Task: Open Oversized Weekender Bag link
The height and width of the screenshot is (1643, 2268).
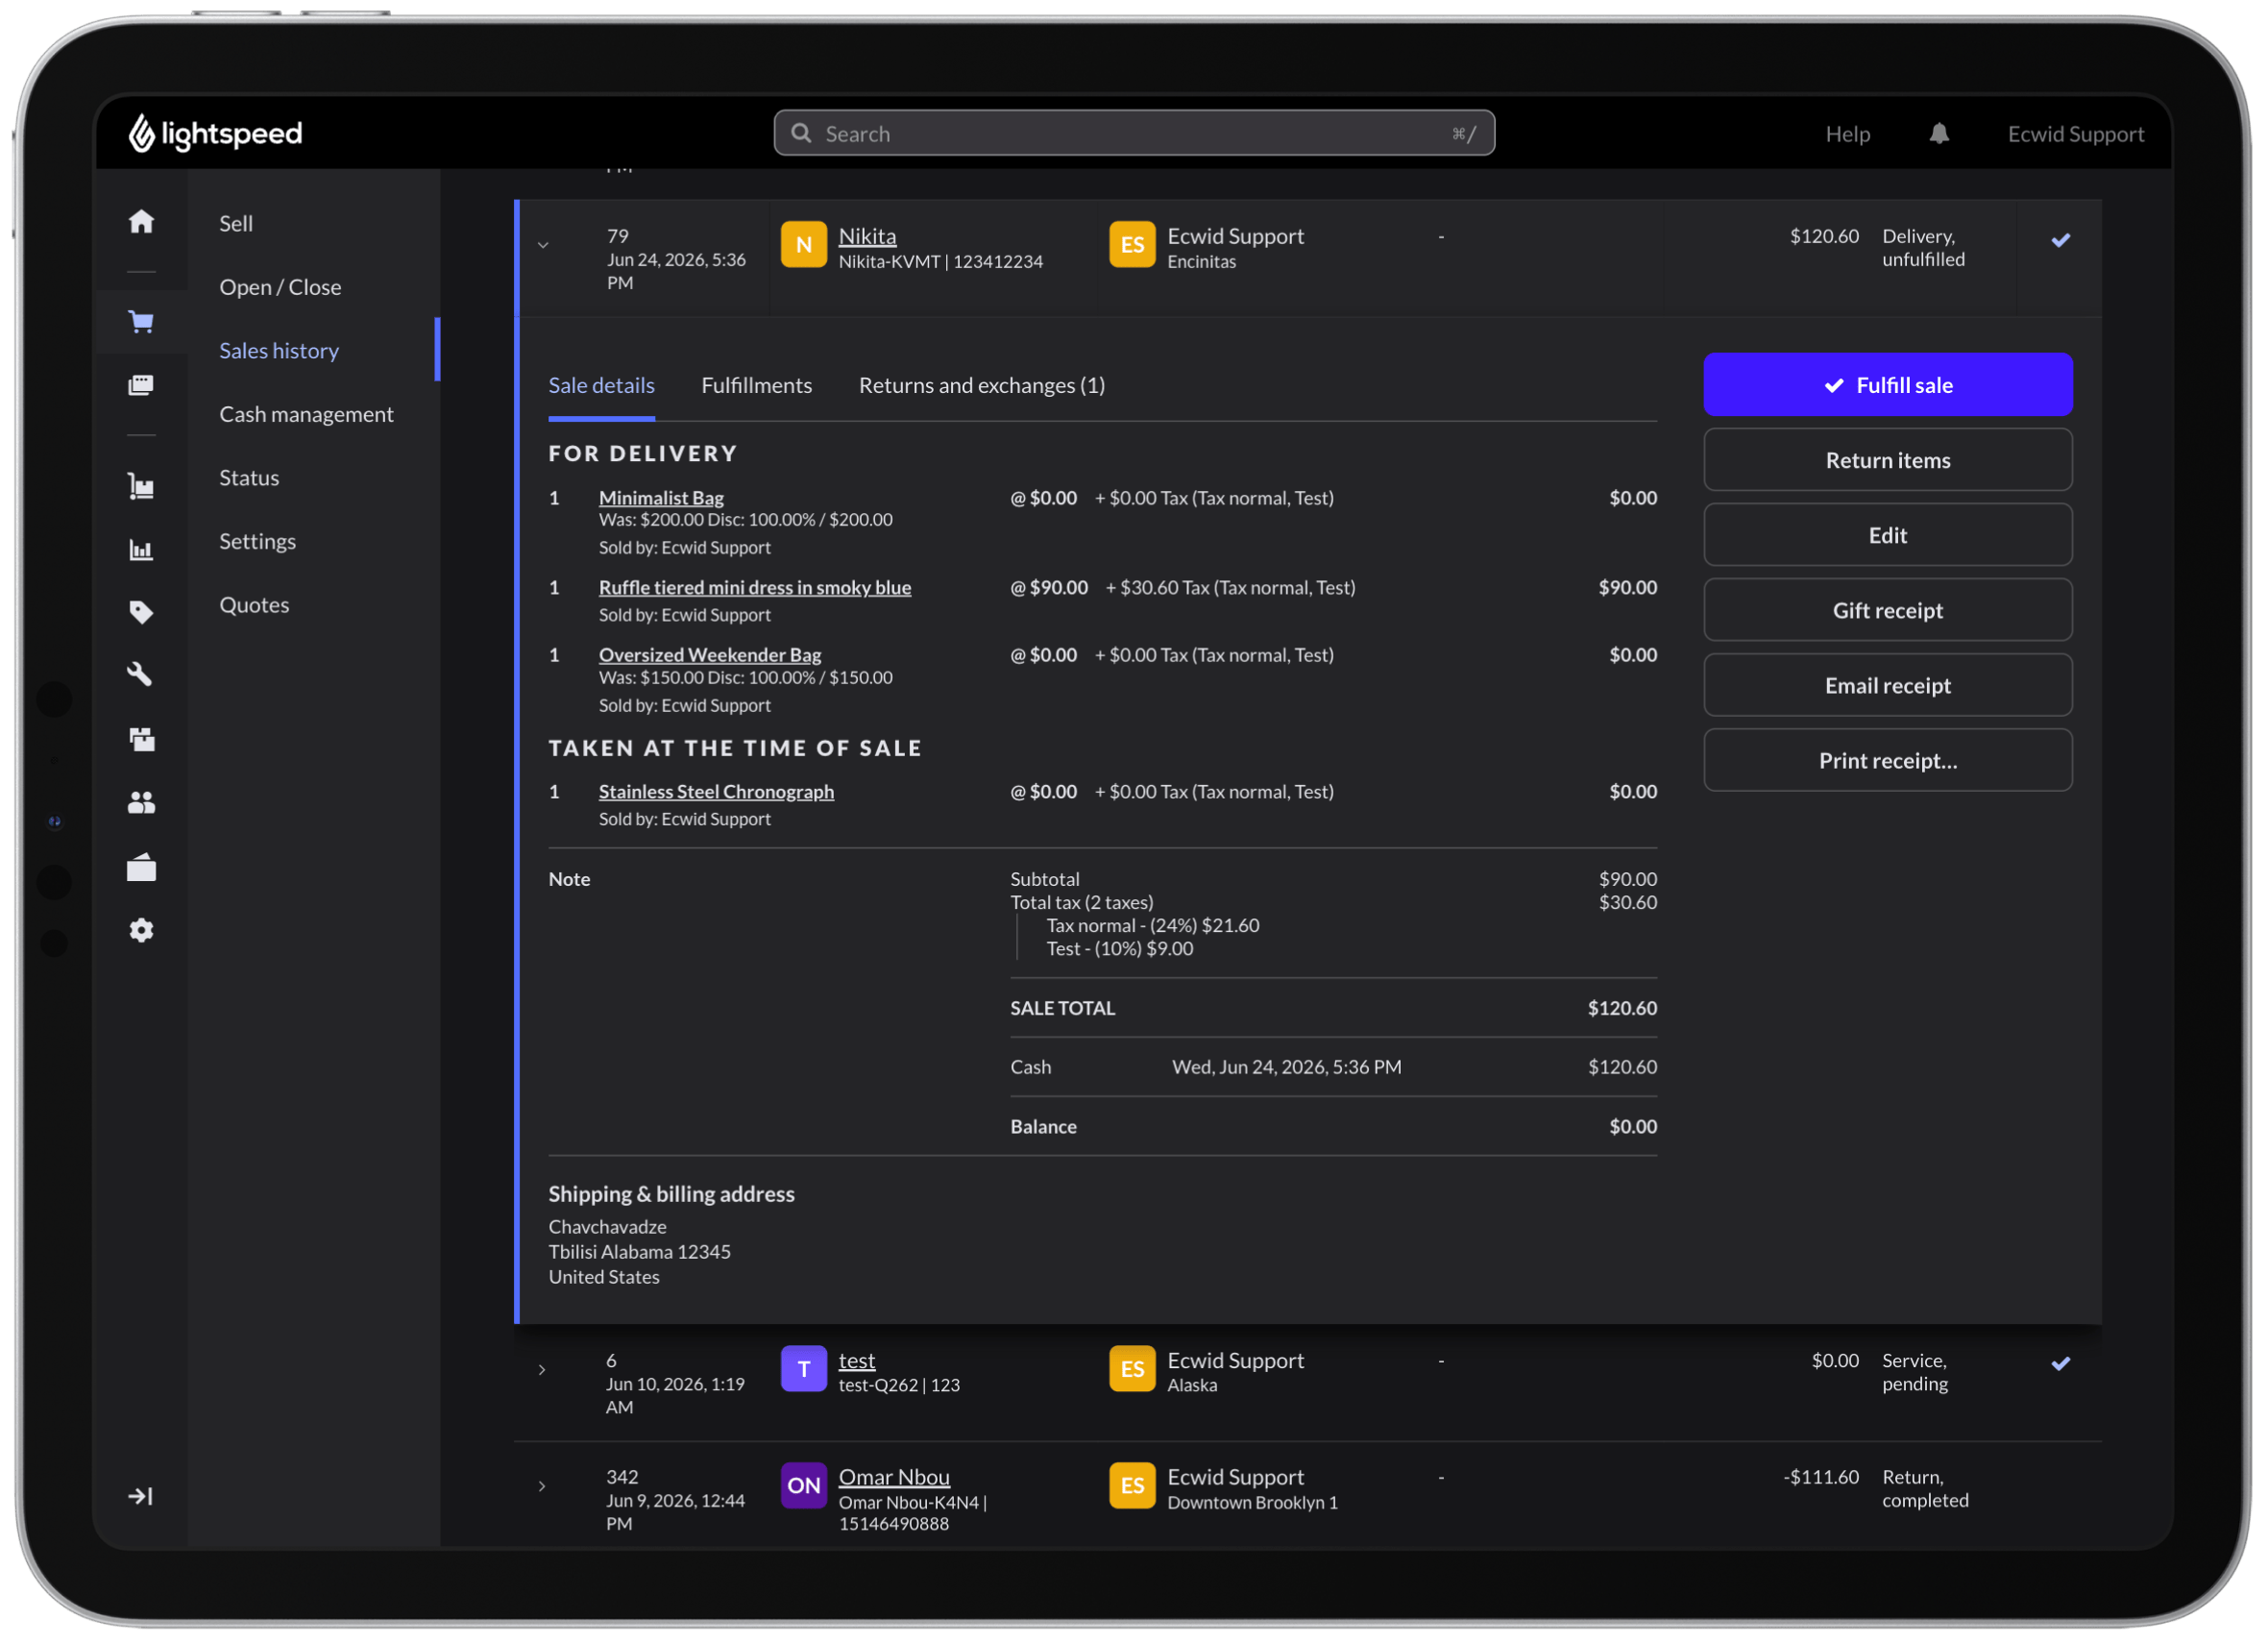Action: 710,655
